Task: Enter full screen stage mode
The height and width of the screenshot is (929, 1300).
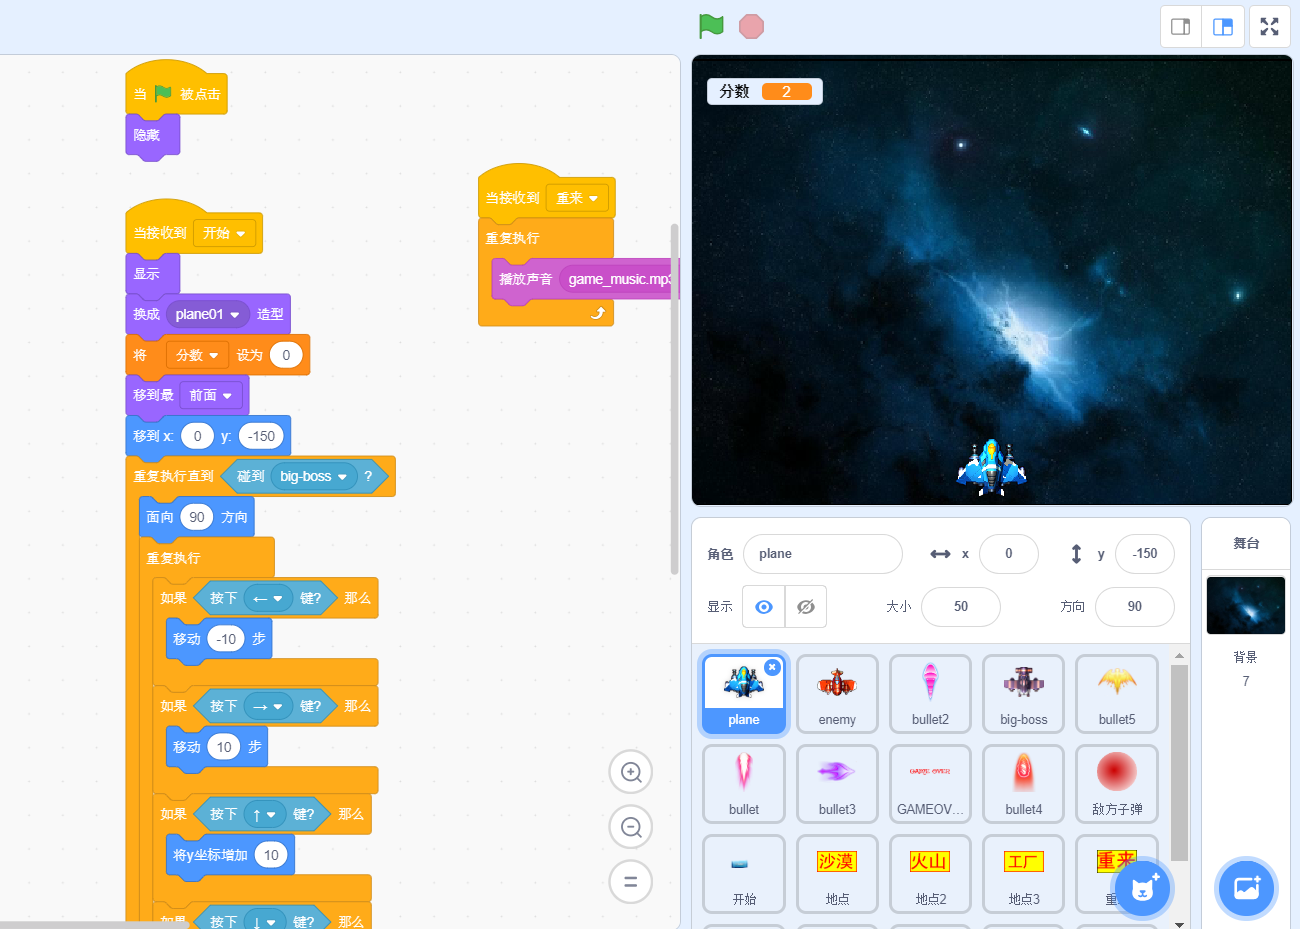Action: coord(1269,27)
